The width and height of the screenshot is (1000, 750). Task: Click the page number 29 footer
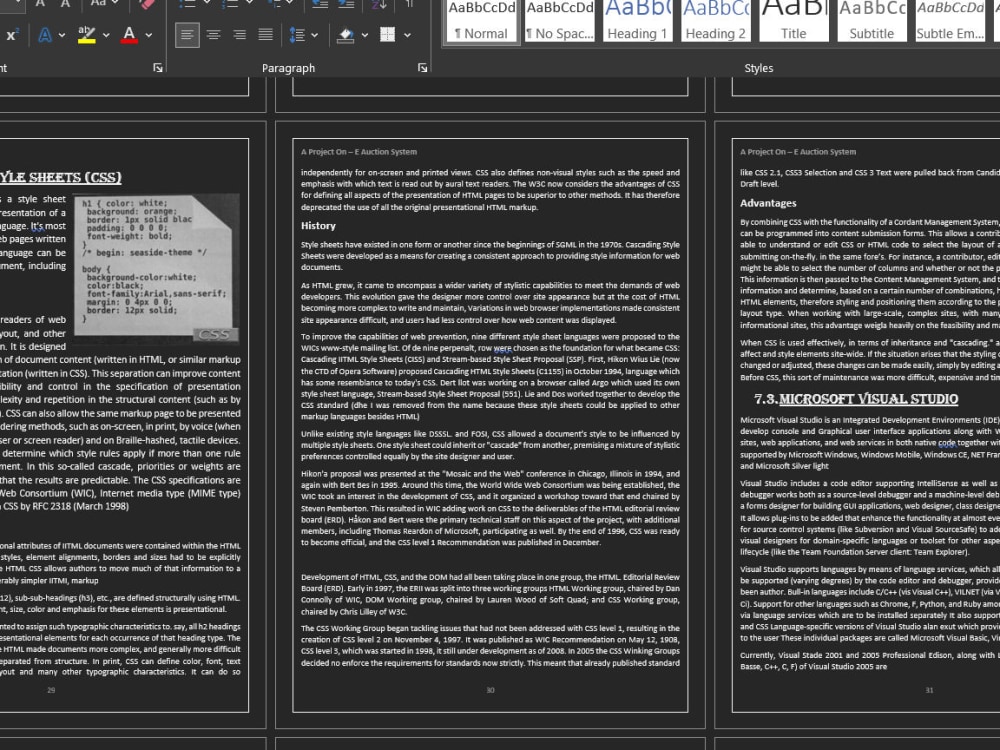point(51,690)
